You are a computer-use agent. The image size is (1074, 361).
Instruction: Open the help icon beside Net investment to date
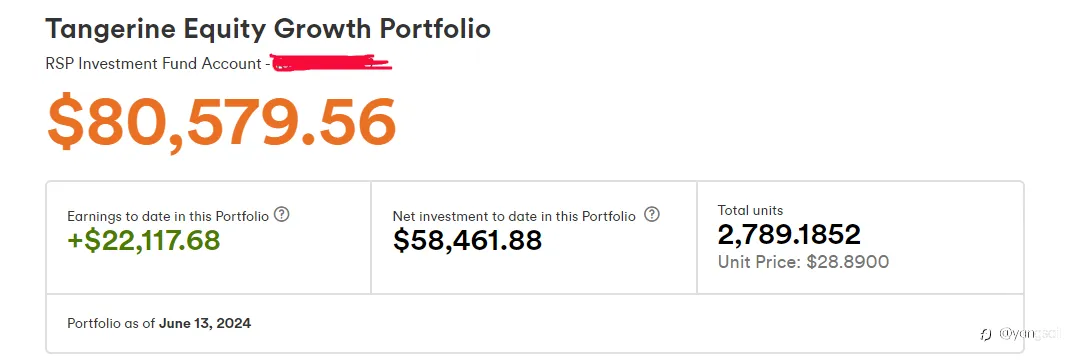pyautogui.click(x=652, y=214)
